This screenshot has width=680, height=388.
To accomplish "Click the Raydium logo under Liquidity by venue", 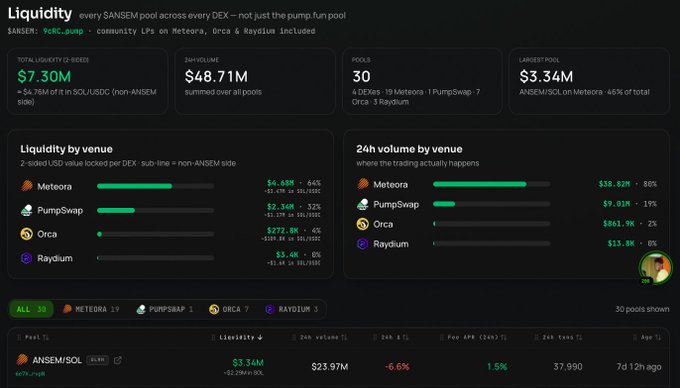I will (x=27, y=258).
